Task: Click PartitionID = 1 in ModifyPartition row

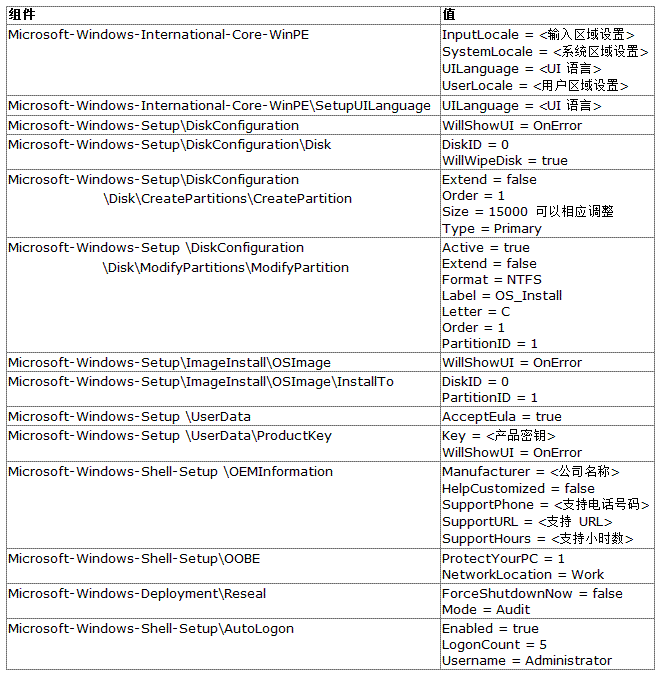Action: coord(490,343)
